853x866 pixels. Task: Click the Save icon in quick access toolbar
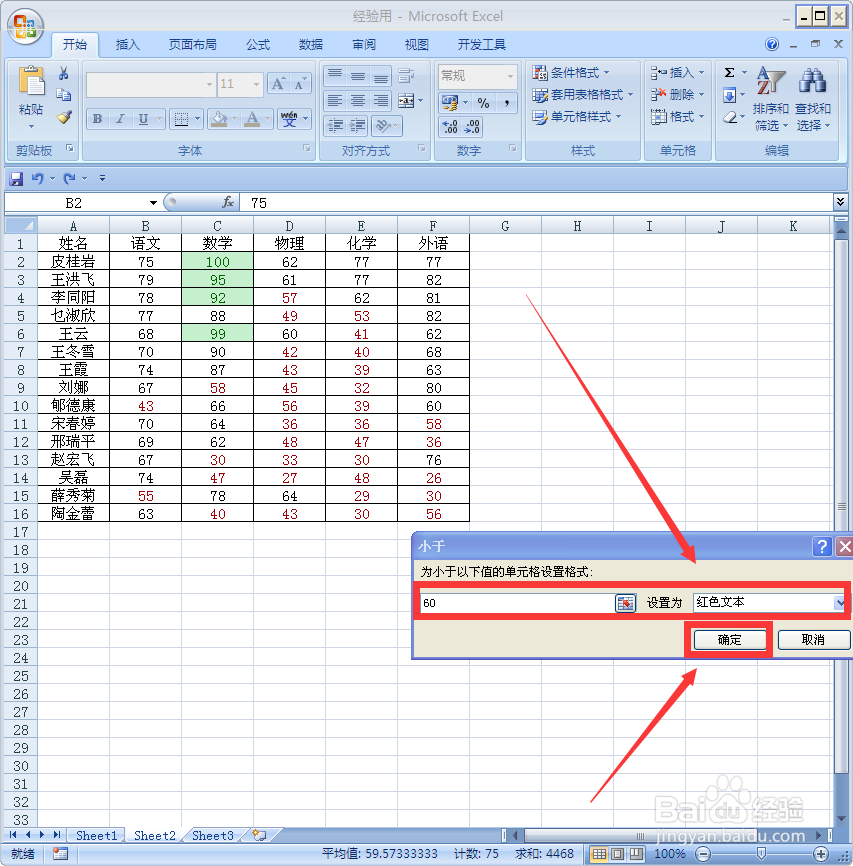[16, 178]
